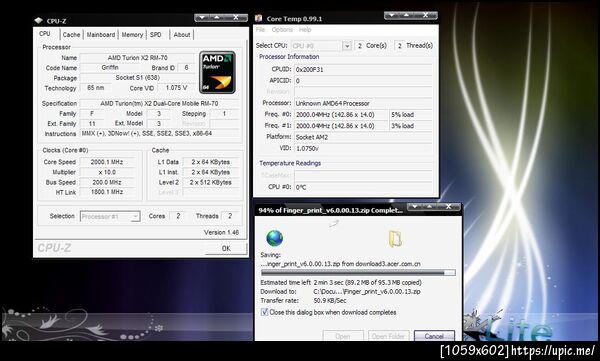
Task: Click the CPU-Z title bar icon
Action: [38, 21]
